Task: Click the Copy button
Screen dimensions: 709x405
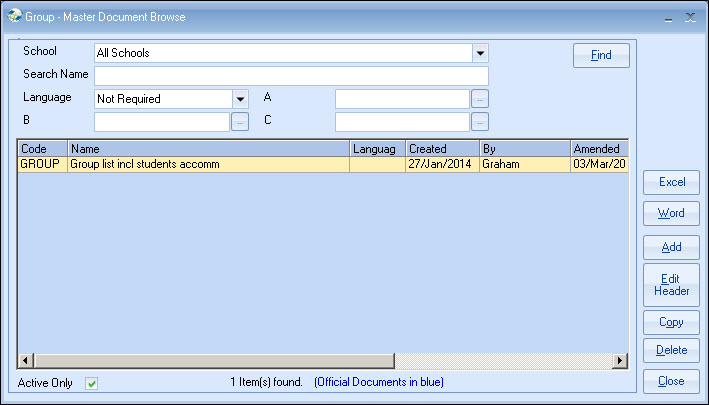Action: (671, 322)
